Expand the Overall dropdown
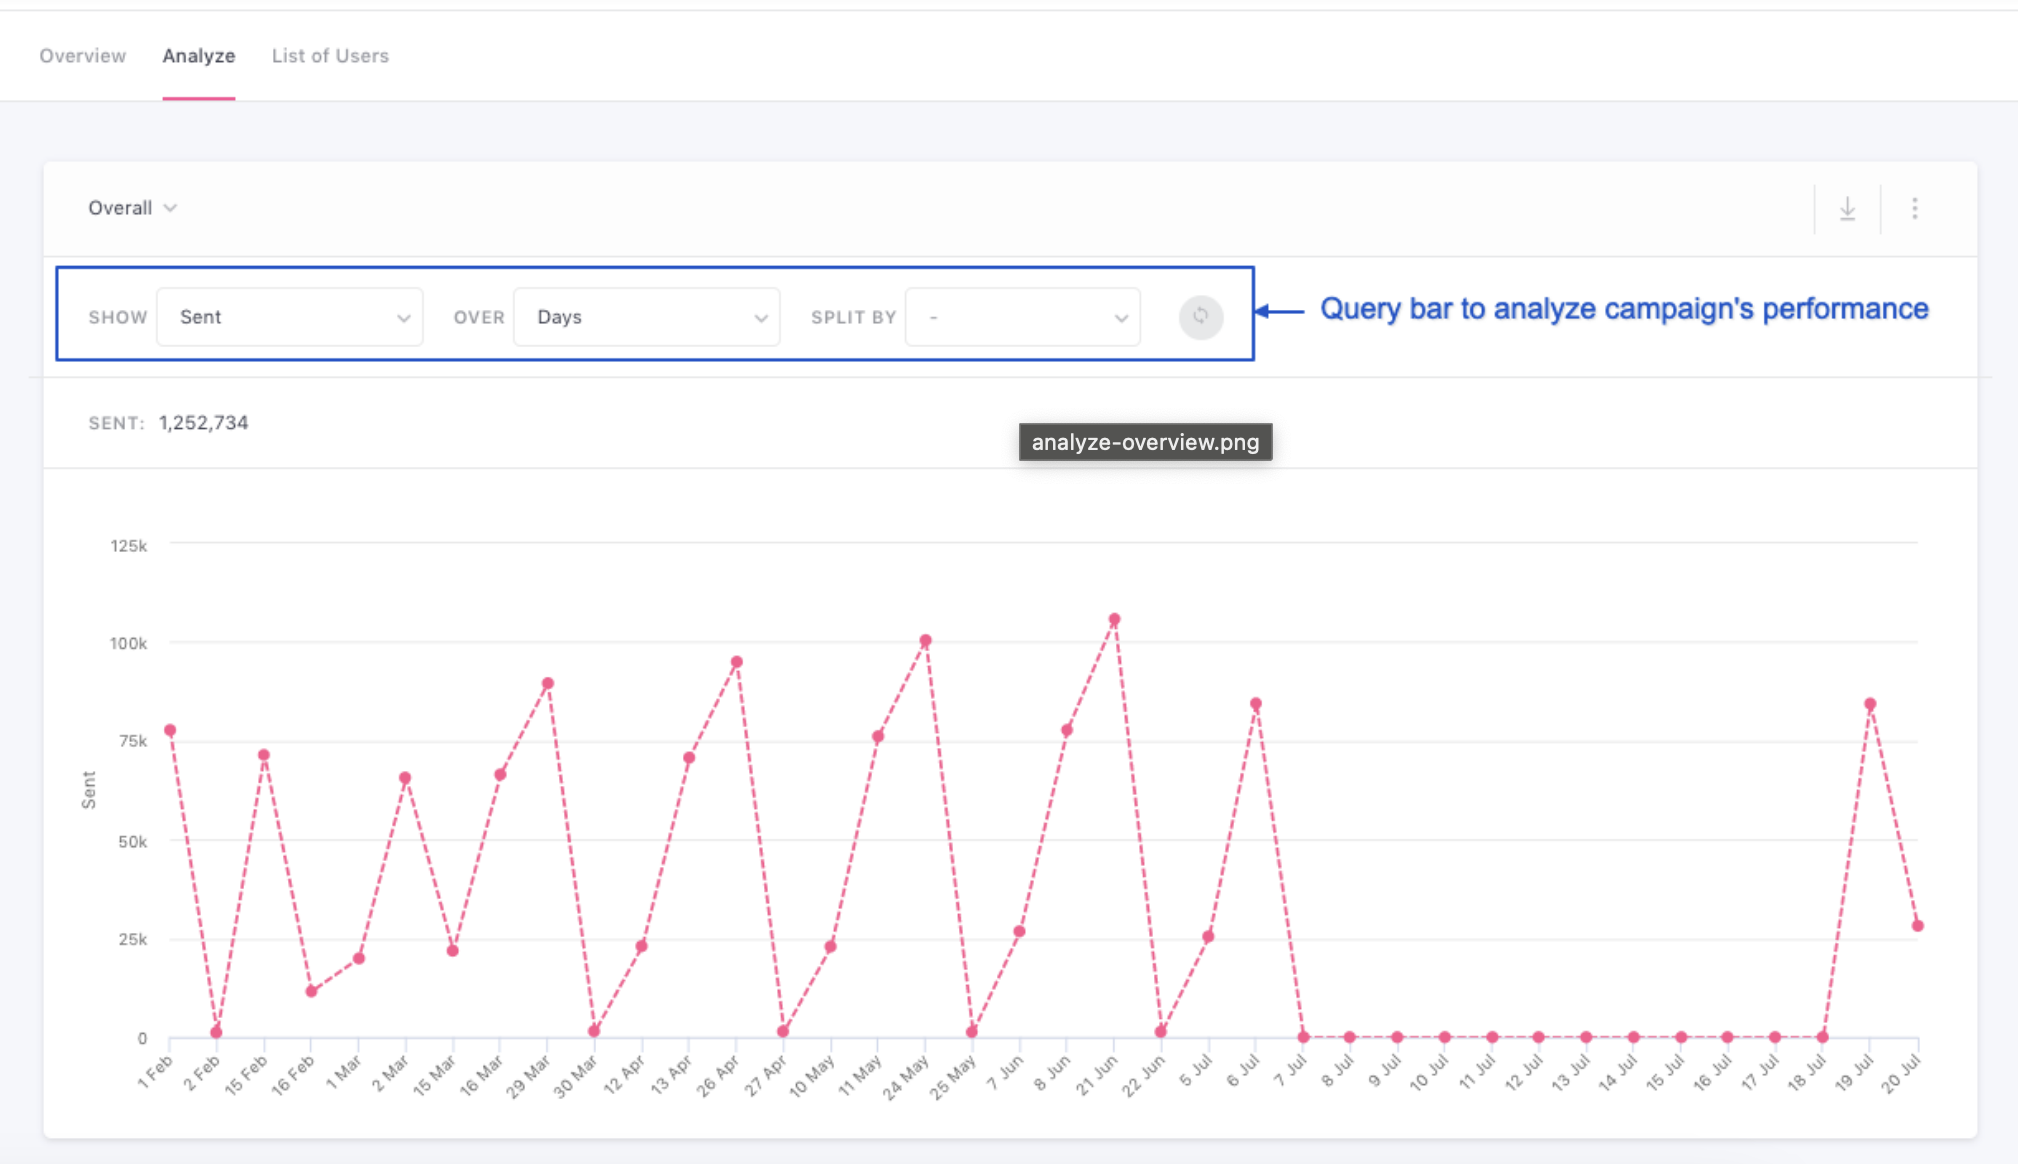The image size is (2018, 1164). coord(133,208)
